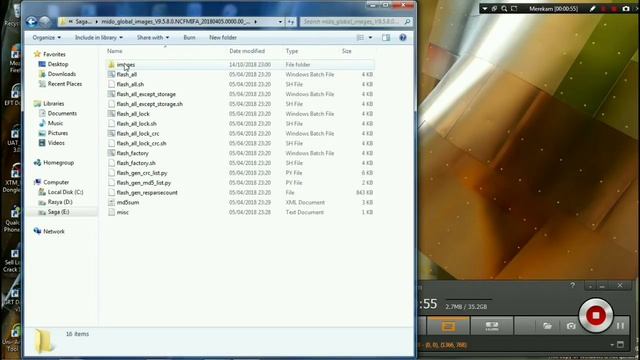The height and width of the screenshot is (360, 640).
Task: Select the flash_all_lock batch file
Action: (133, 113)
